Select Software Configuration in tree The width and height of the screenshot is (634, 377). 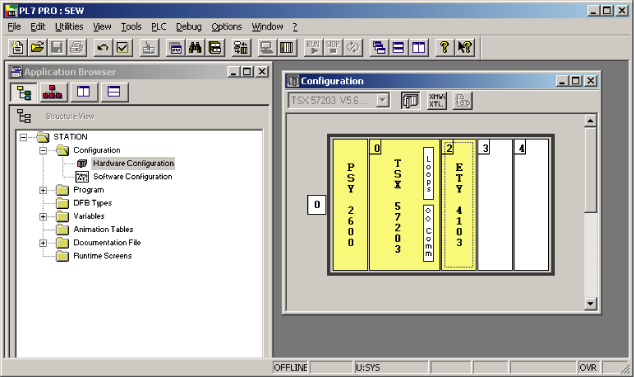coord(132,176)
